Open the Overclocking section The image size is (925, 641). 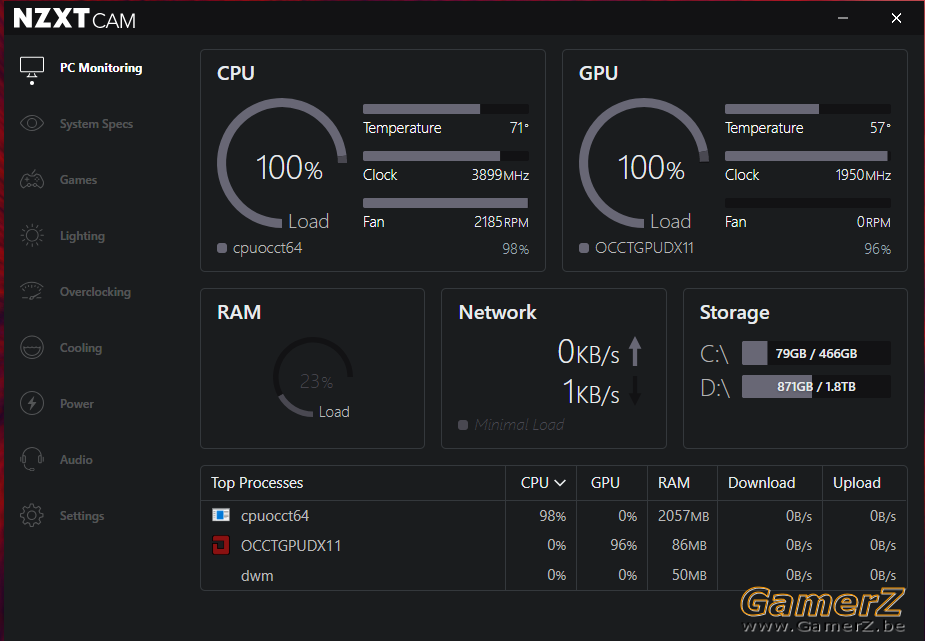95,292
